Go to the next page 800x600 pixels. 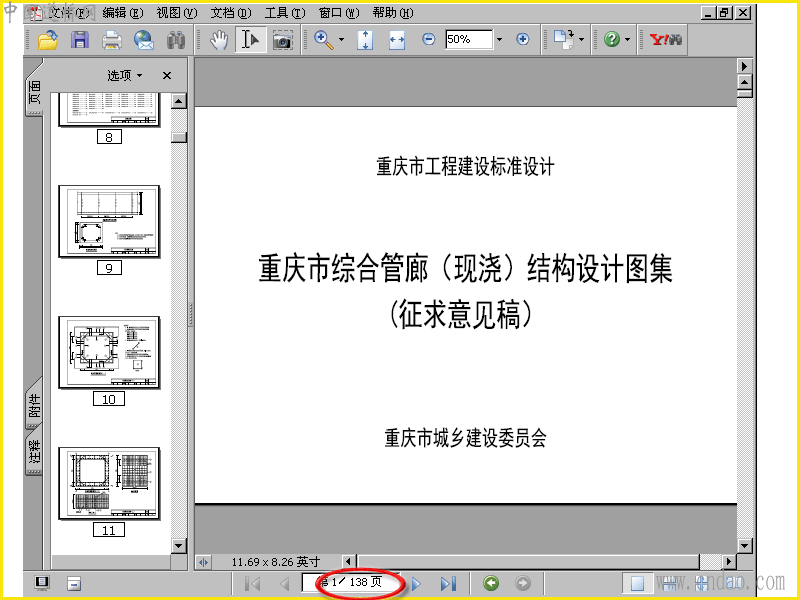(416, 583)
